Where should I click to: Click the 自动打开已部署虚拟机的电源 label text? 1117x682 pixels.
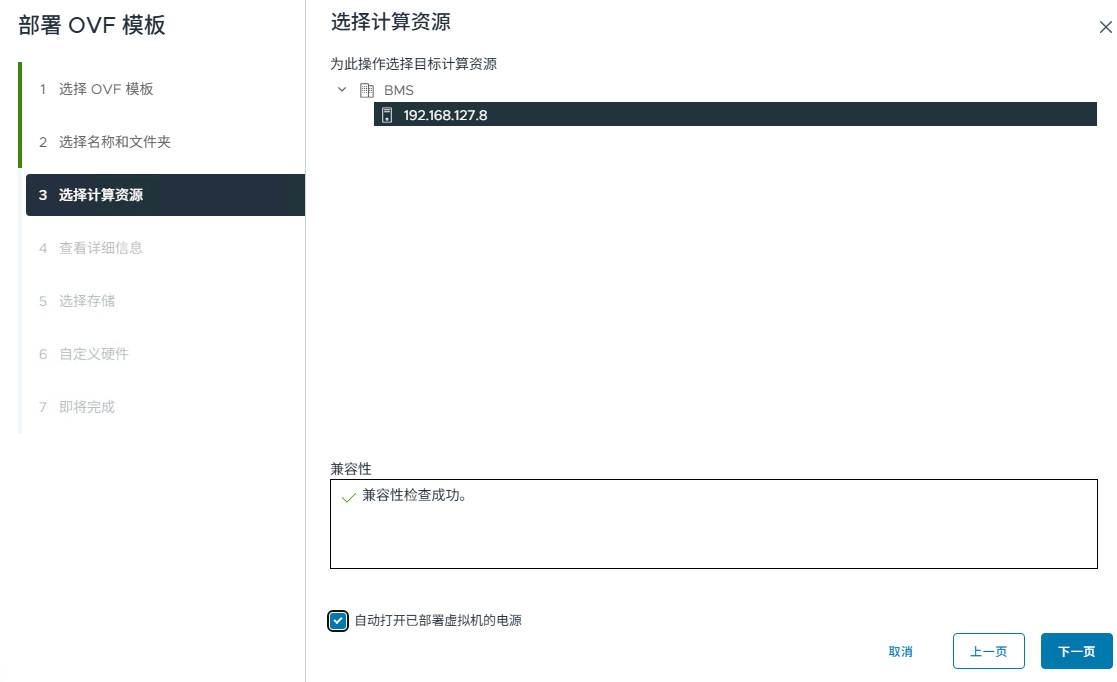[438, 621]
